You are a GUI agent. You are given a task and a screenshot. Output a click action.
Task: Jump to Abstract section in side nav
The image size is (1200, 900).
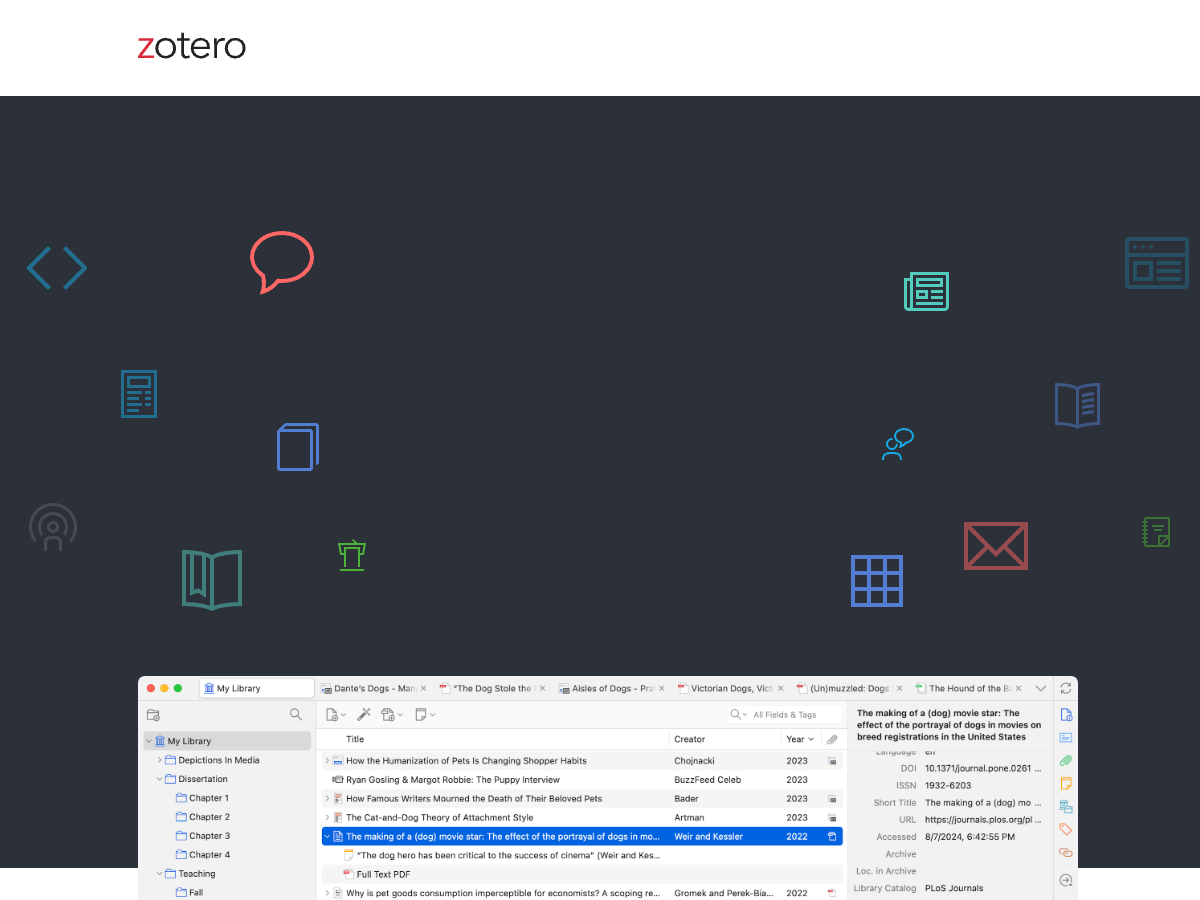tap(1066, 738)
